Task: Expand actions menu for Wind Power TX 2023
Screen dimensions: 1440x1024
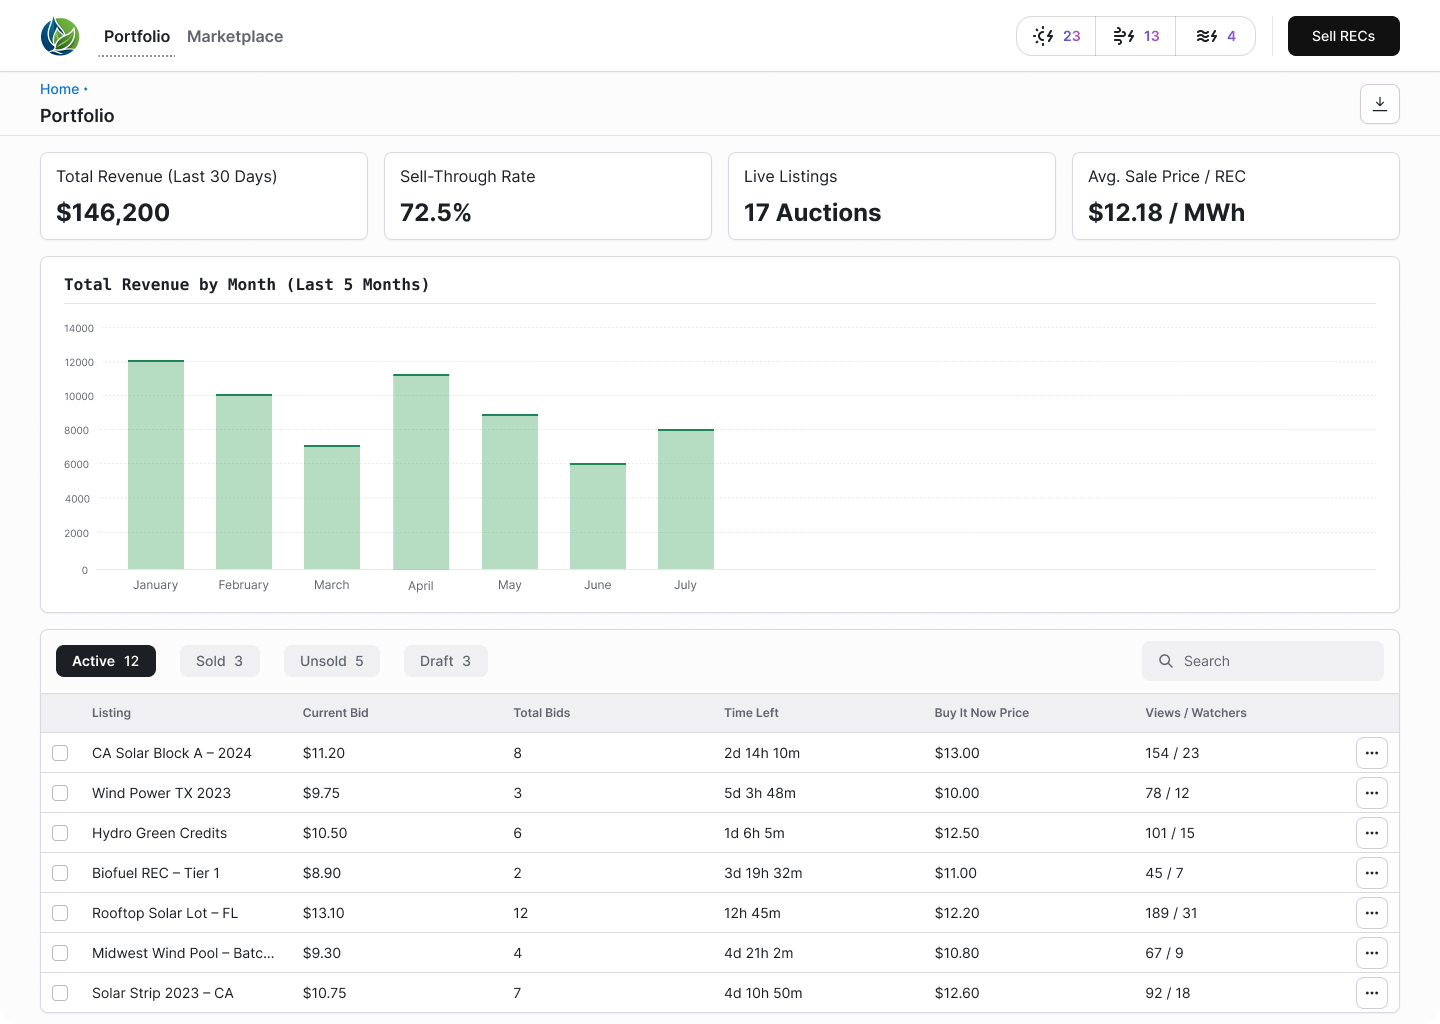Action: pyautogui.click(x=1371, y=793)
